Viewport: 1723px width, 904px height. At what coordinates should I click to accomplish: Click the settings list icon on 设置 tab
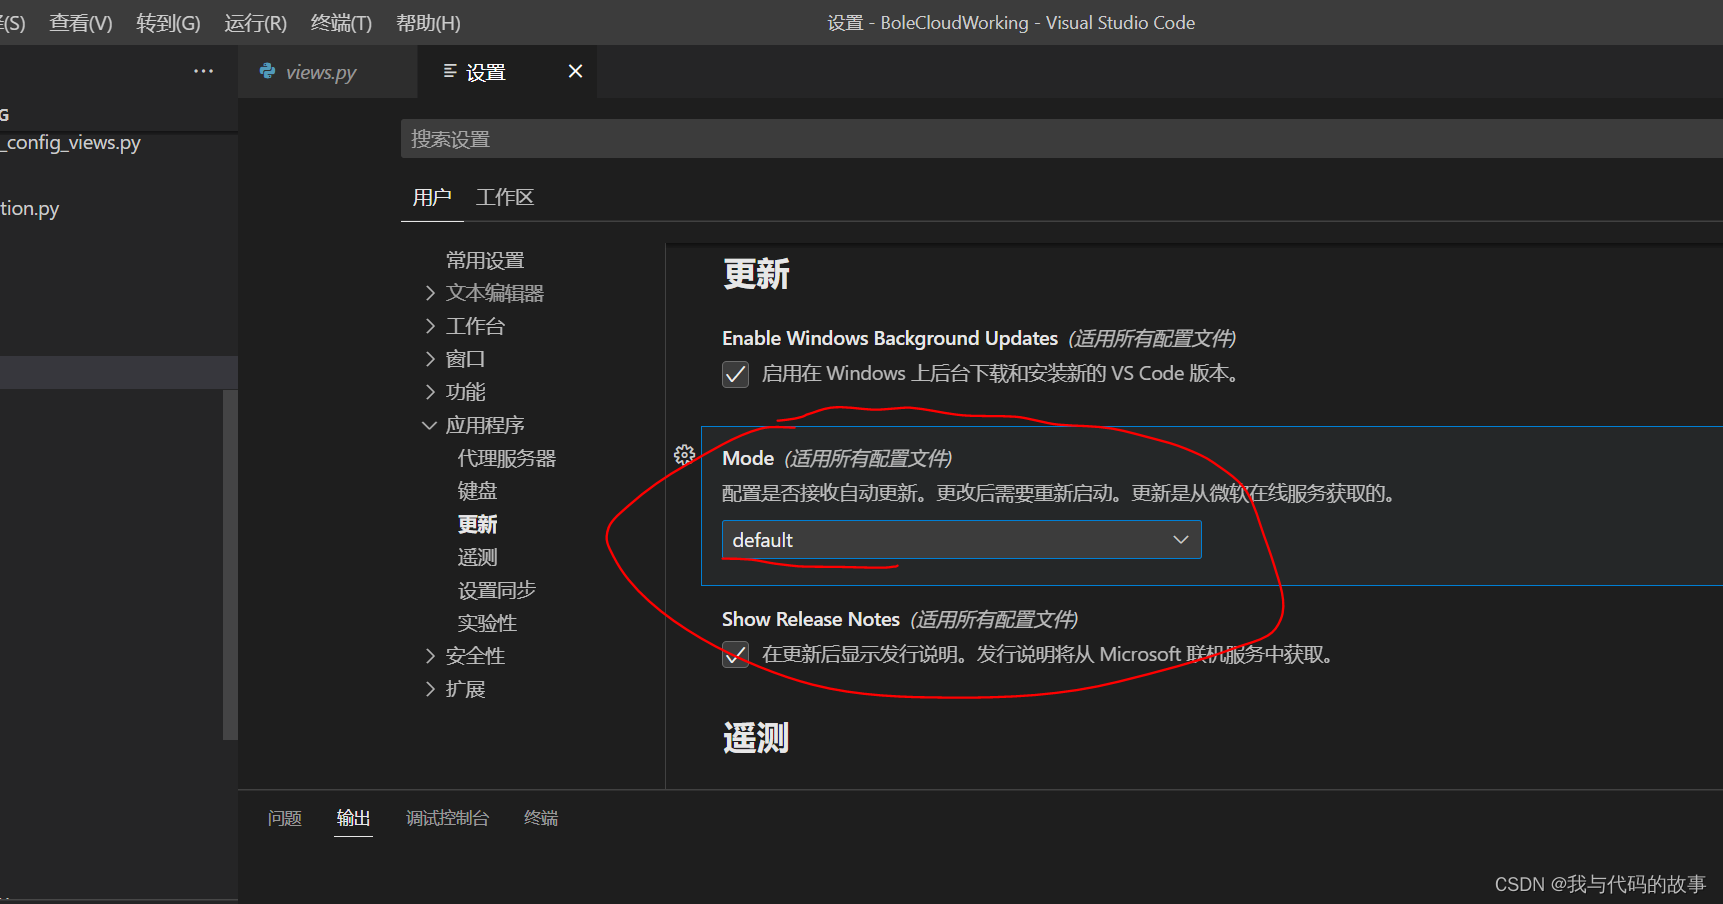point(450,71)
